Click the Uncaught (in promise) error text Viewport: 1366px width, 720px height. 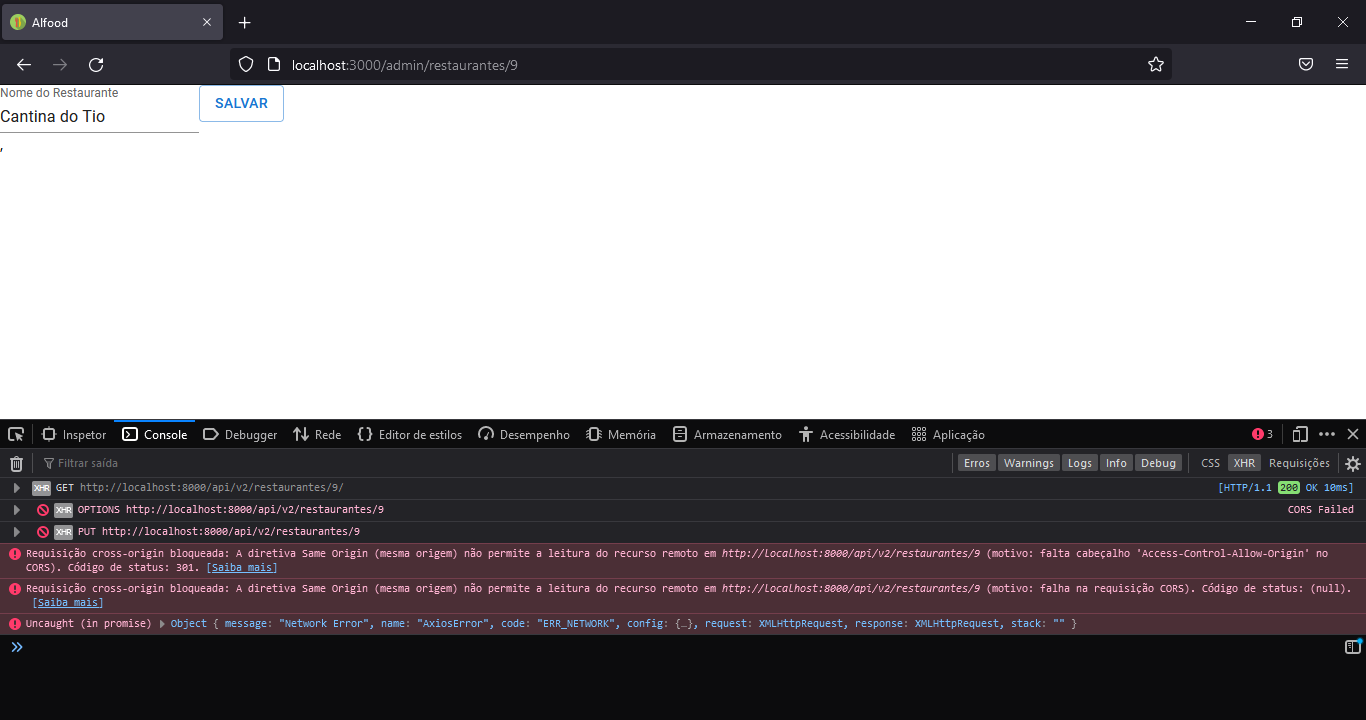tap(89, 624)
